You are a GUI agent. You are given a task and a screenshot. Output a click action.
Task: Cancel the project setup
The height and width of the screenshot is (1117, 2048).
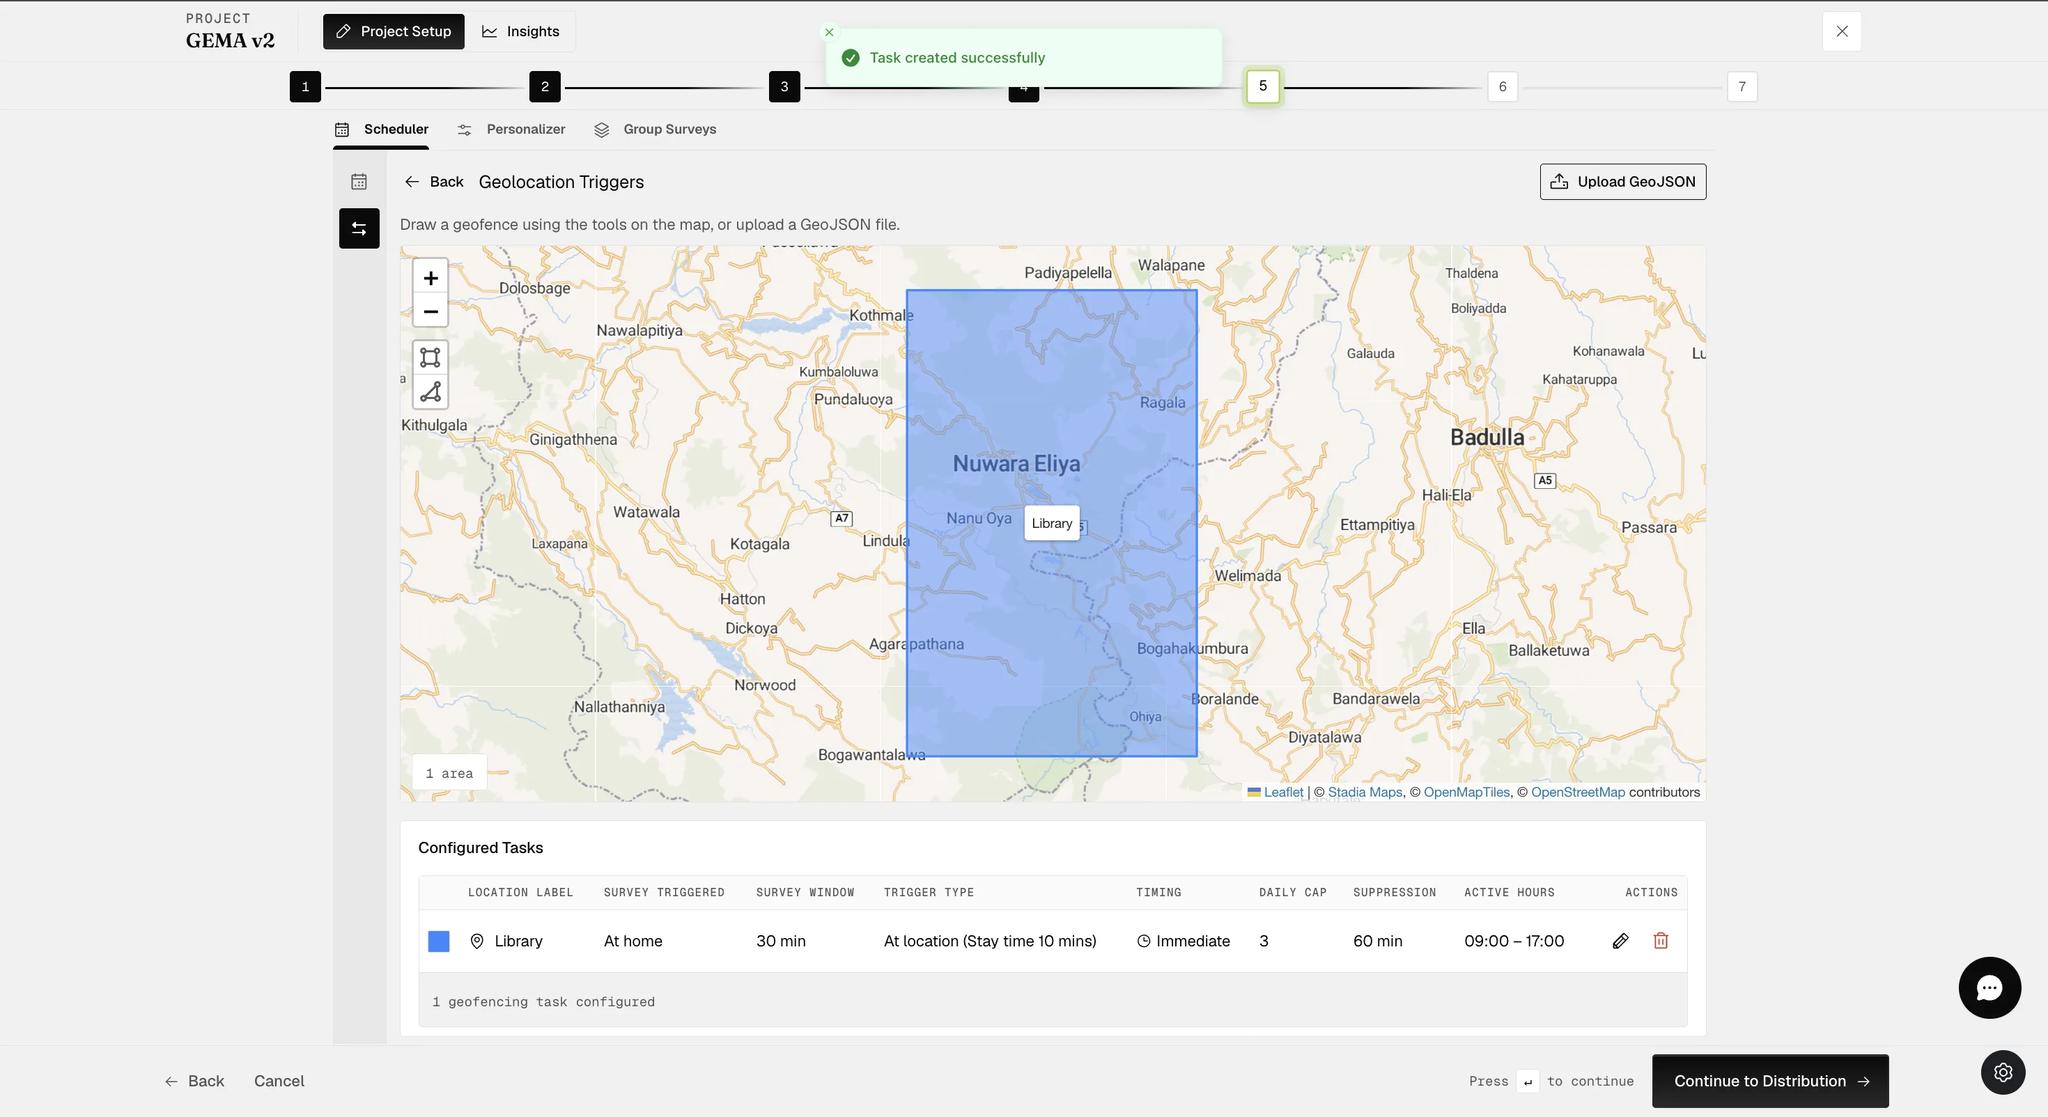click(279, 1081)
